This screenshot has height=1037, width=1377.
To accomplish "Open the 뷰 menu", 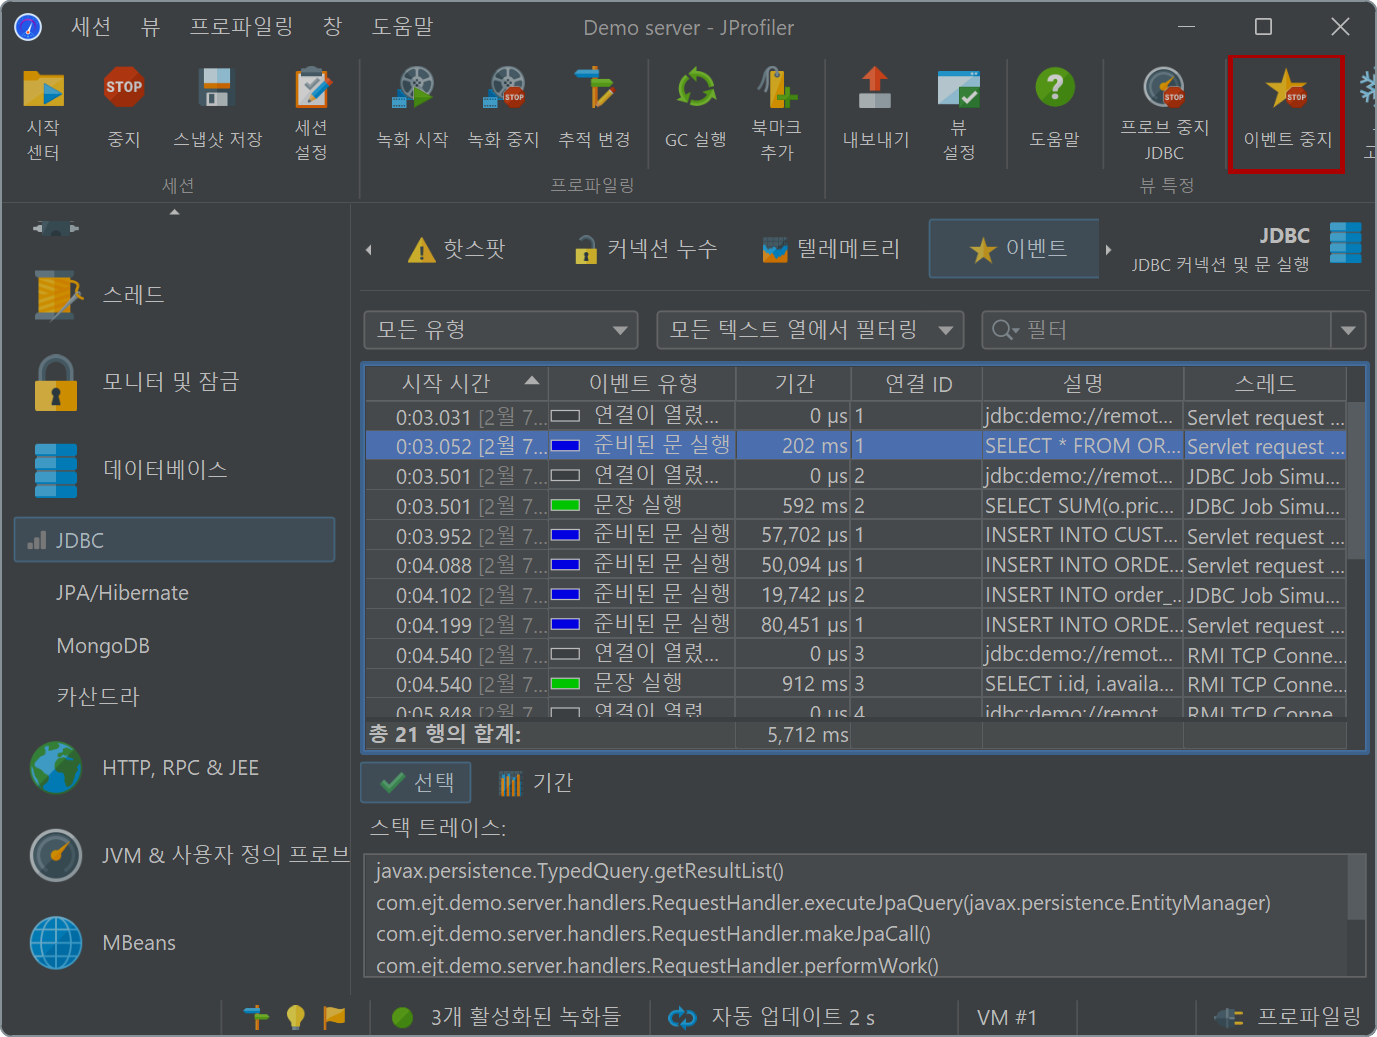I will click(150, 27).
